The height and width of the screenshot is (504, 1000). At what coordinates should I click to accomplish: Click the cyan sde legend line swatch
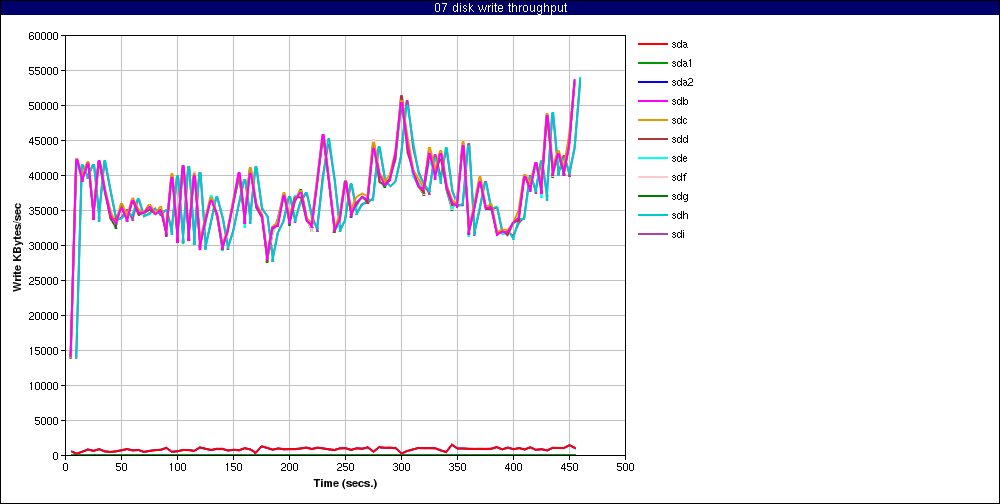652,159
